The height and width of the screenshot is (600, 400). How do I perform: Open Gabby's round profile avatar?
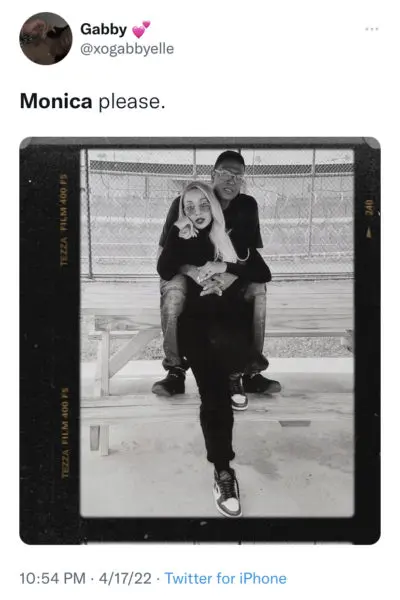pyautogui.click(x=46, y=38)
